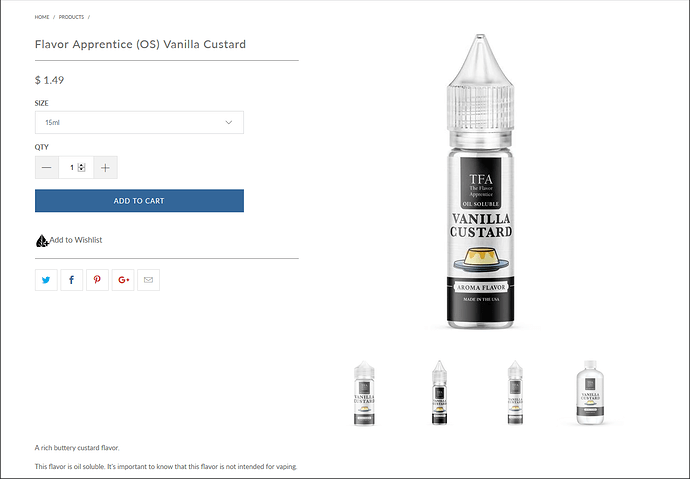Click Add to Wishlist text link
The height and width of the screenshot is (479, 690).
(76, 240)
